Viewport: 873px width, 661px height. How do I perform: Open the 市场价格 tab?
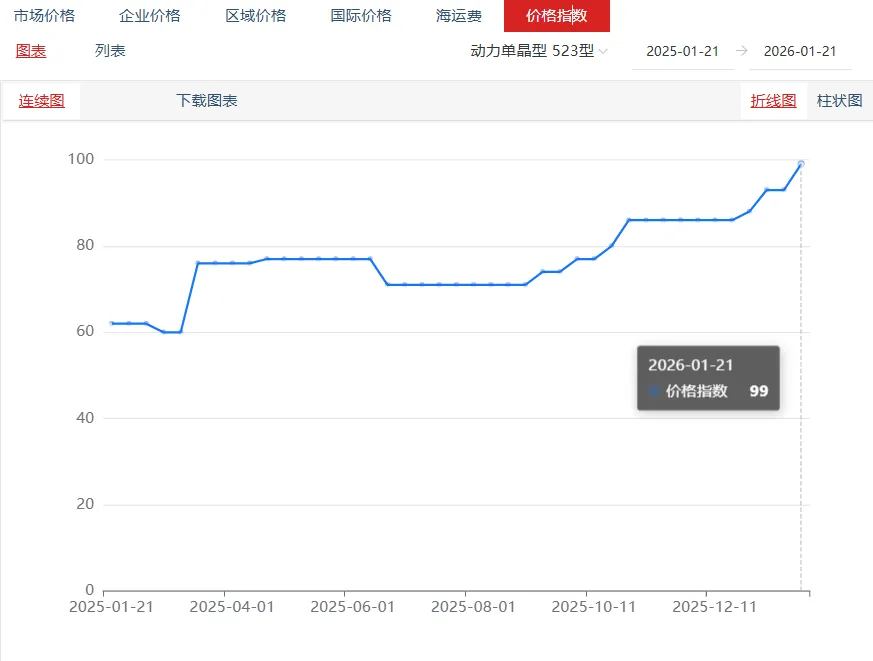click(45, 16)
